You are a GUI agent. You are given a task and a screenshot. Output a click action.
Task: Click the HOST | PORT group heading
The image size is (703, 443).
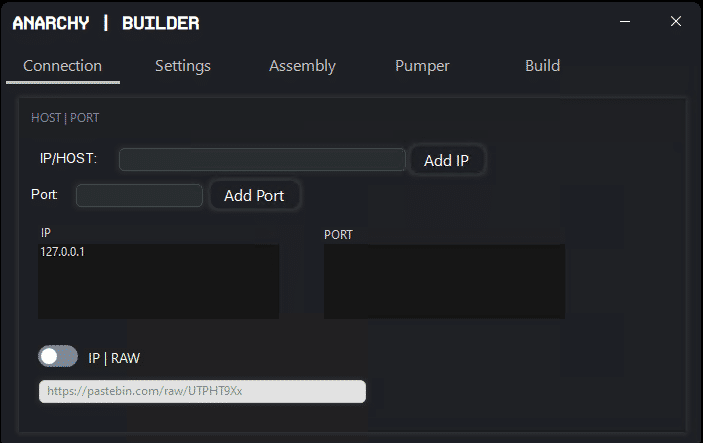[x=65, y=118]
